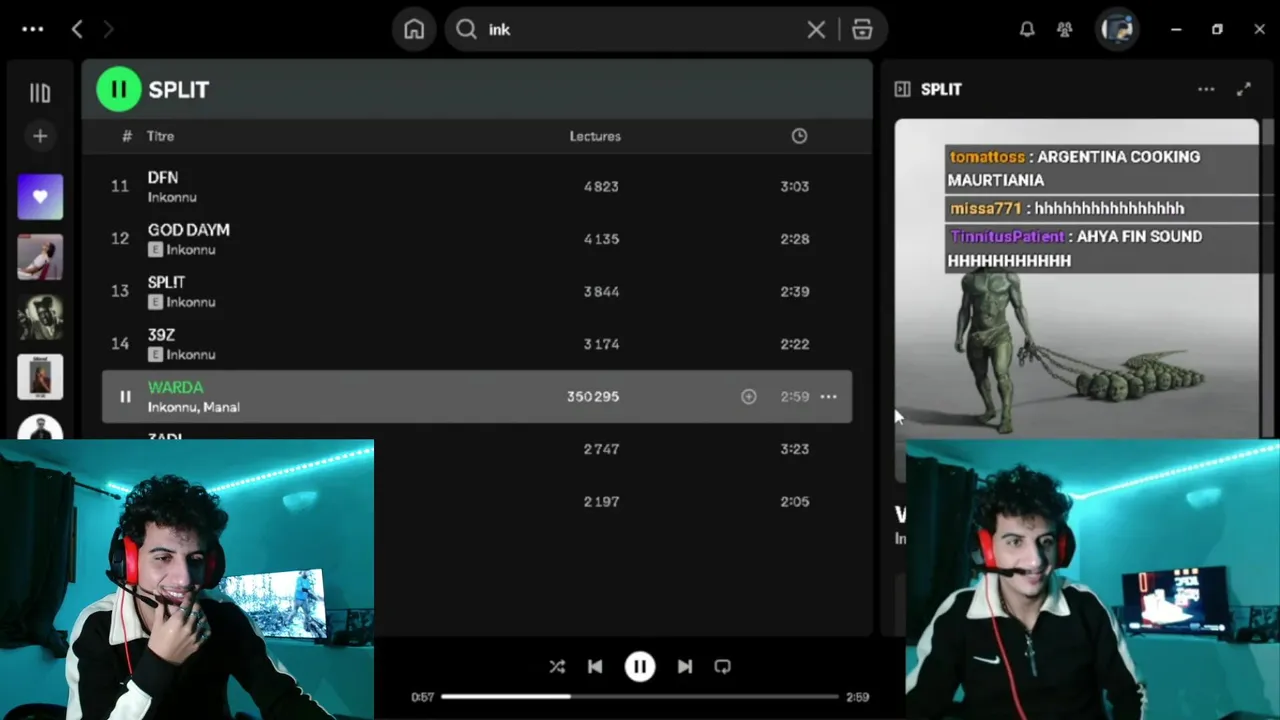The height and width of the screenshot is (720, 1280).
Task: Clear the search field text
Action: pos(816,30)
